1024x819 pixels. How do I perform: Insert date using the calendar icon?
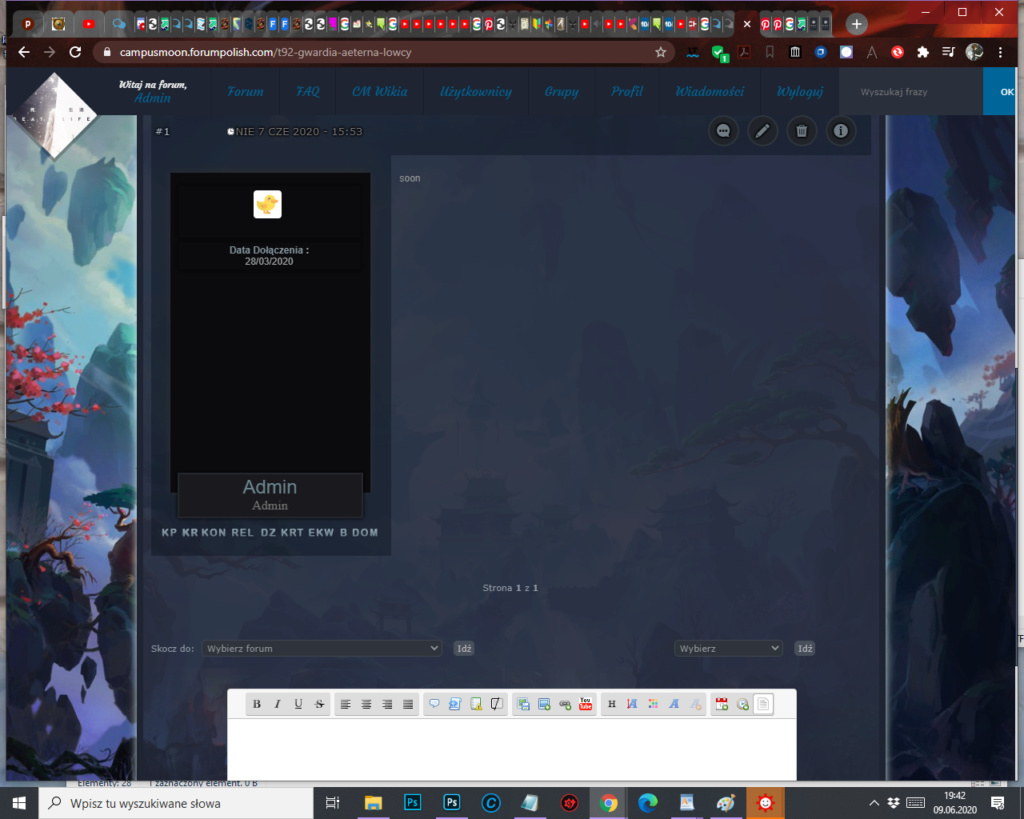722,704
